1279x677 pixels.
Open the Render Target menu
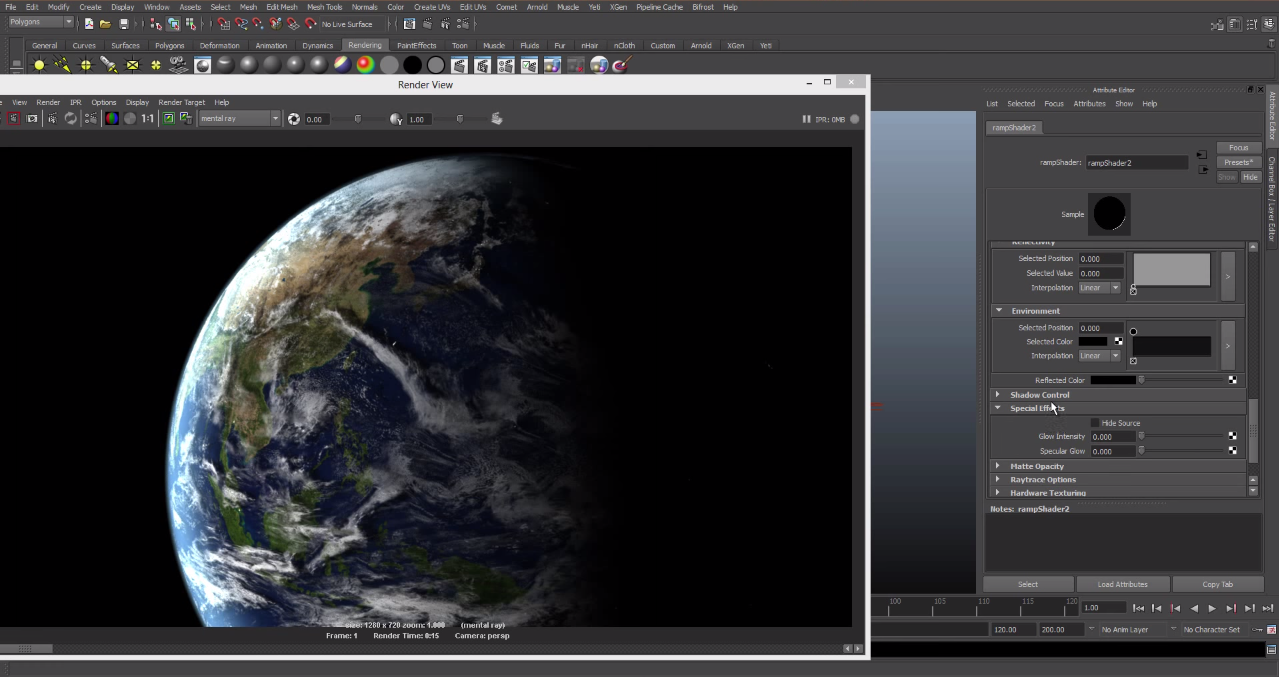click(181, 102)
